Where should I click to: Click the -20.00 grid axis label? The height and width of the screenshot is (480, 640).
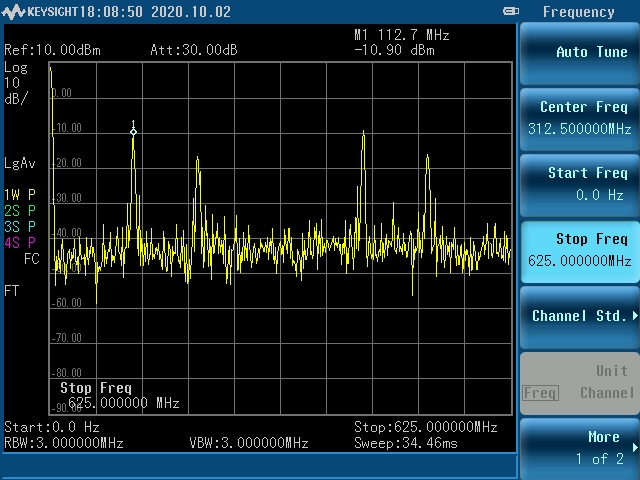(67, 163)
